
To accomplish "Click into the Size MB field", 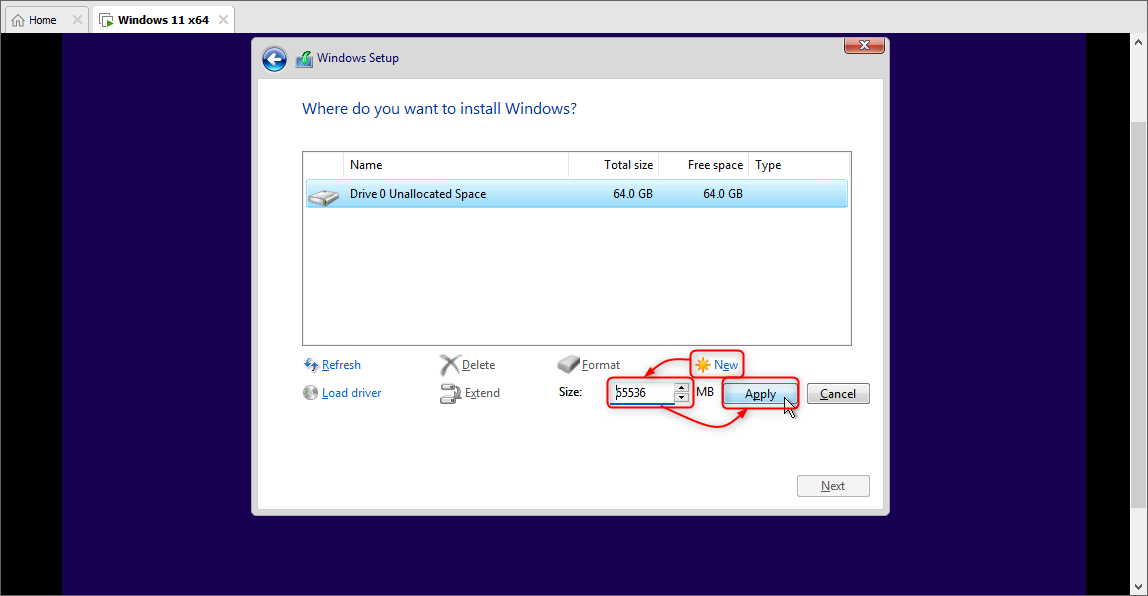I will point(642,393).
